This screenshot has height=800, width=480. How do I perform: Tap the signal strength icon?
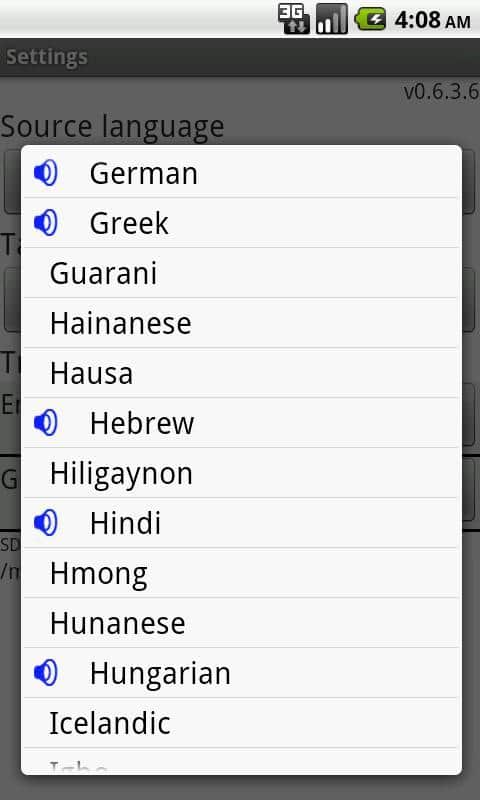332,19
